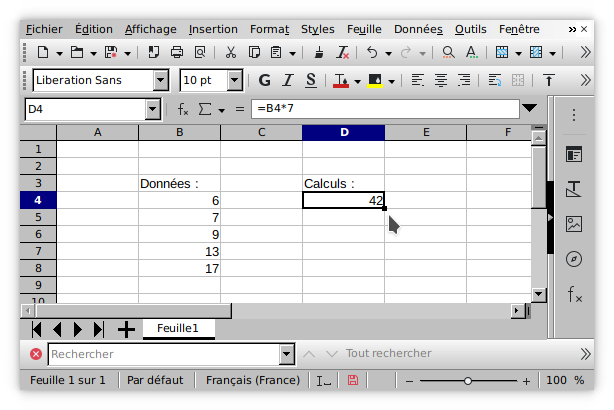Screen dimensions: 614x410
Task: Open the Navigator compass icon in sidebar
Action: [x=574, y=259]
